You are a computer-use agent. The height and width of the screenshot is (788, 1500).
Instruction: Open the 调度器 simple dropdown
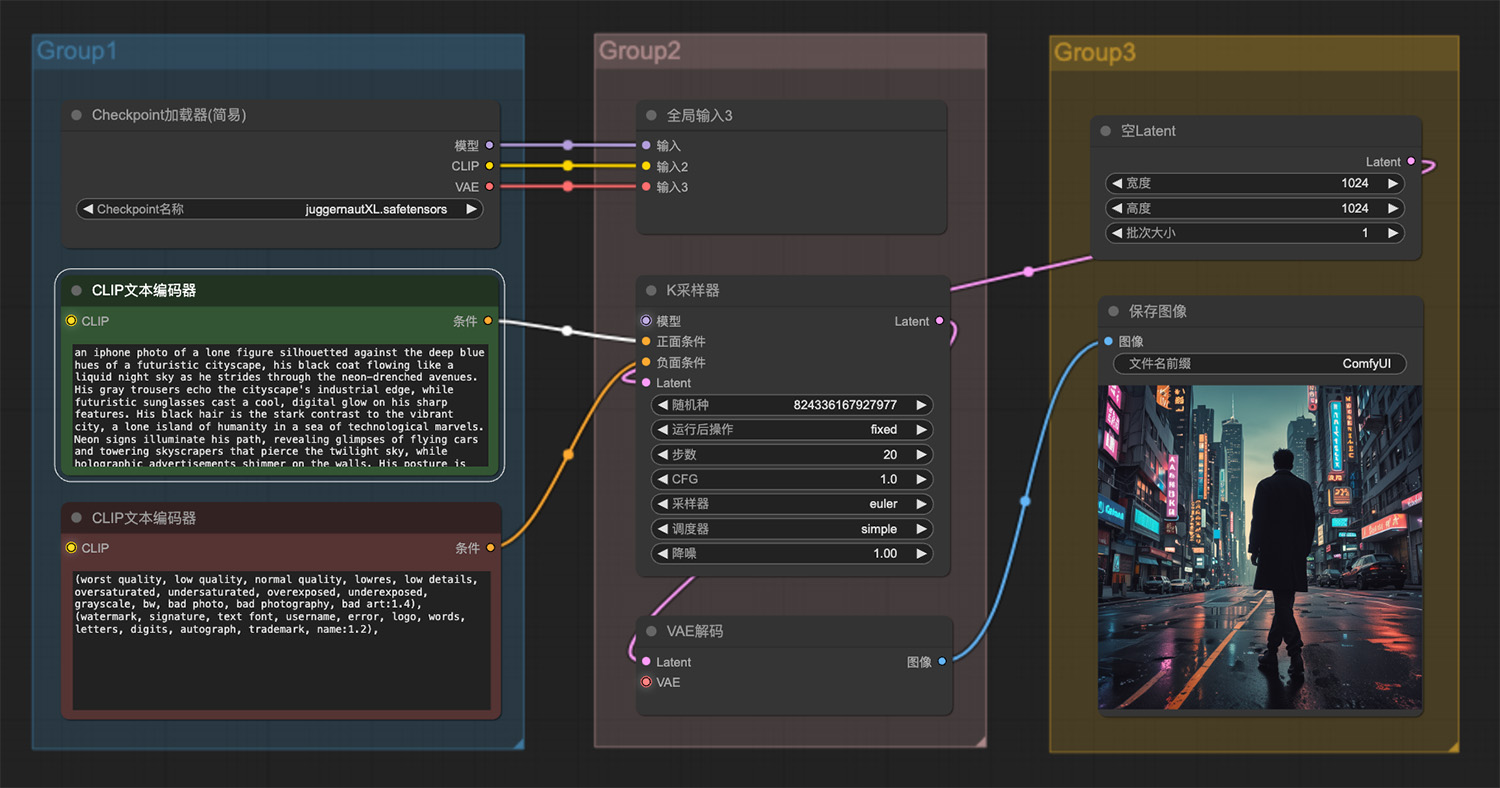(x=791, y=529)
